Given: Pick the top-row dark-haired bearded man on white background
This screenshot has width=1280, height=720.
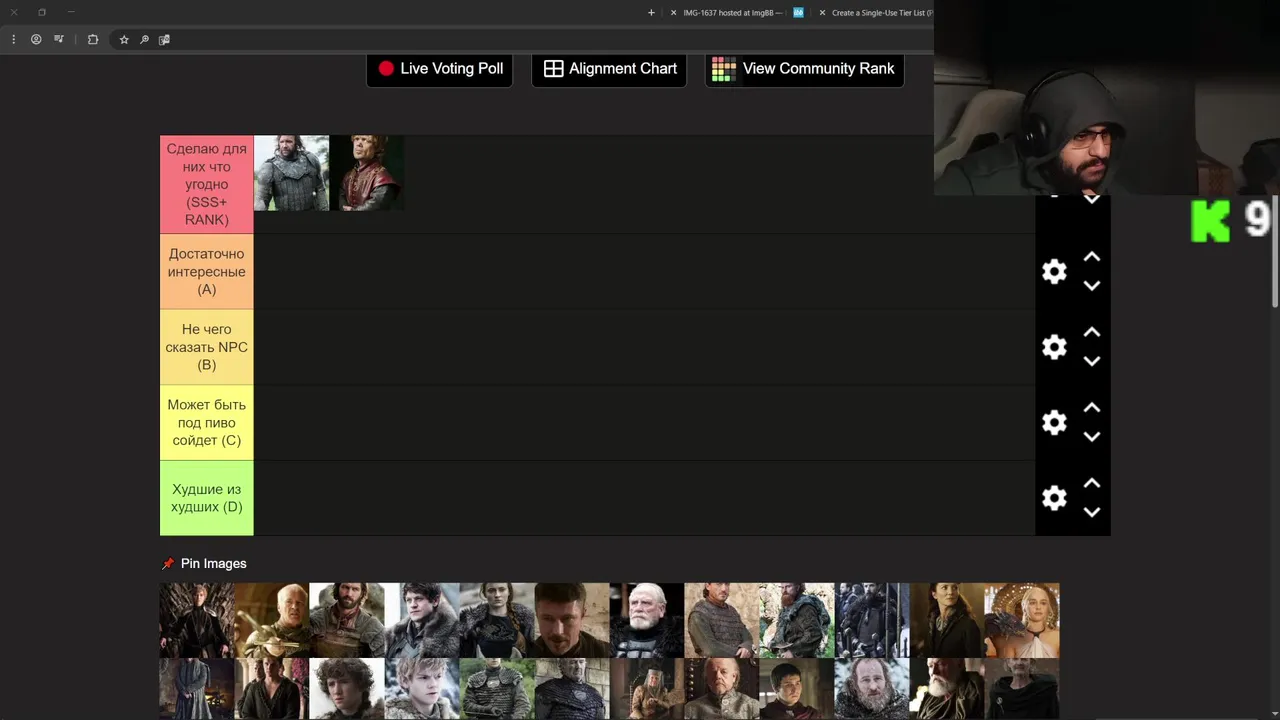Looking at the screenshot, I should tap(347, 620).
